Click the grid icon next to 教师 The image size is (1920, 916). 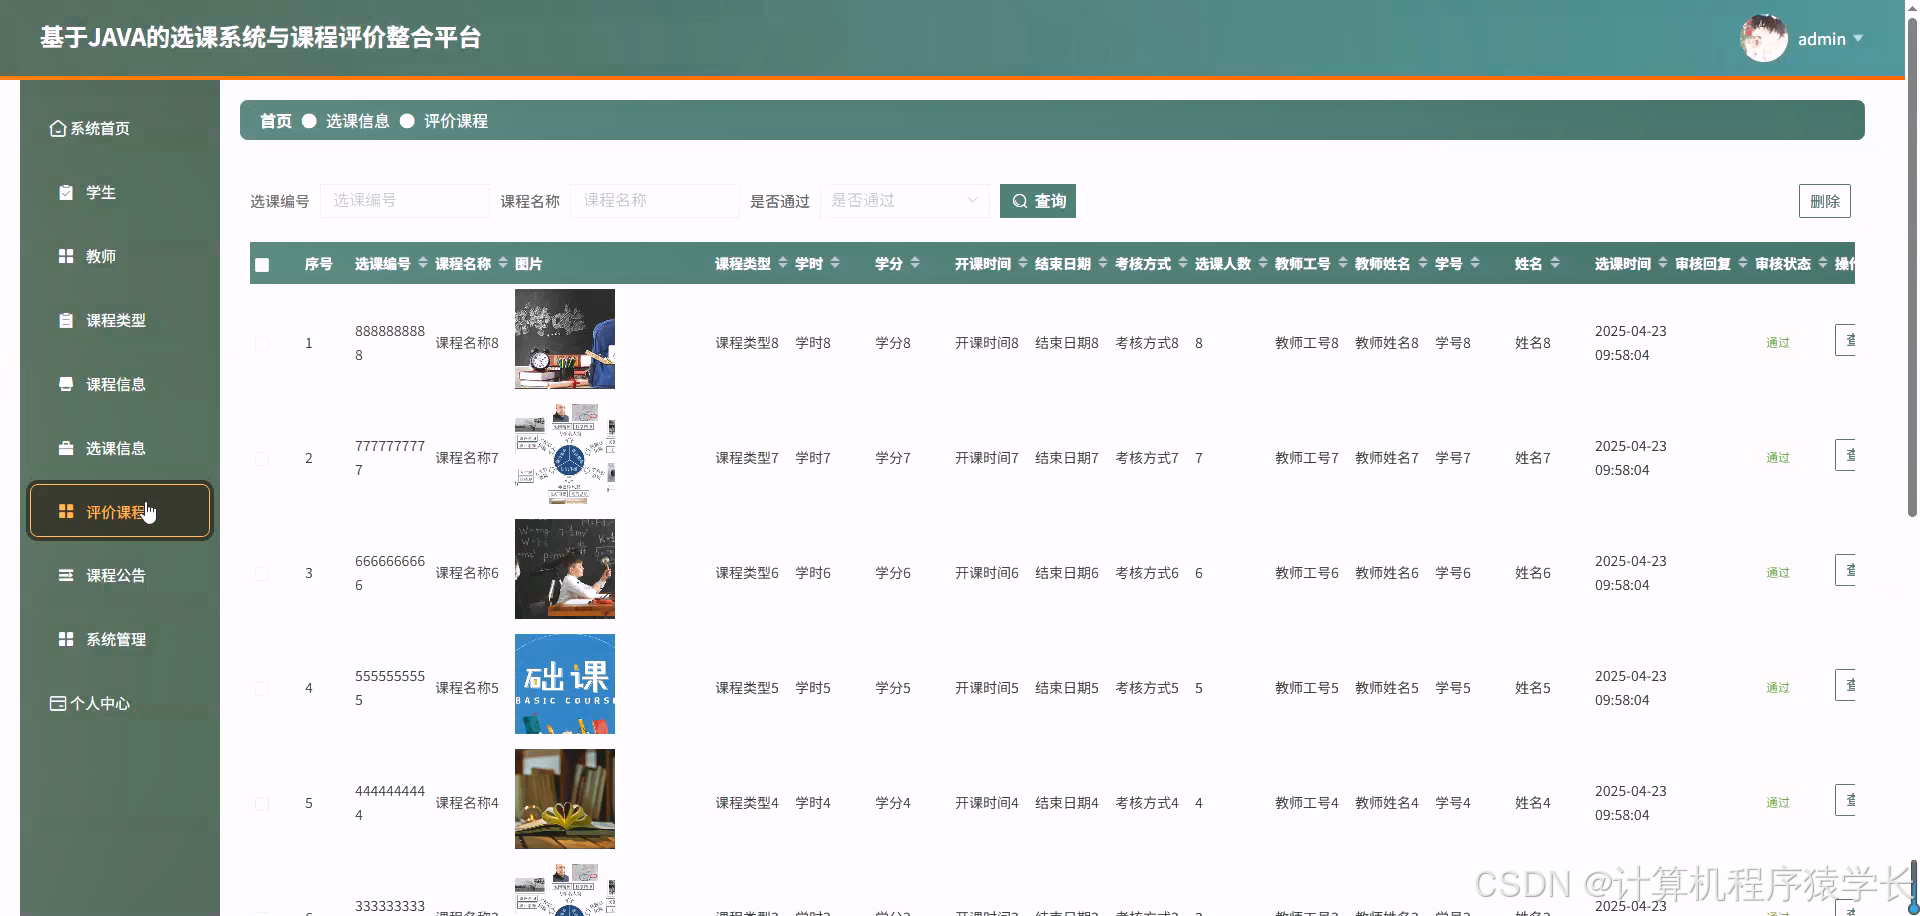click(x=66, y=256)
